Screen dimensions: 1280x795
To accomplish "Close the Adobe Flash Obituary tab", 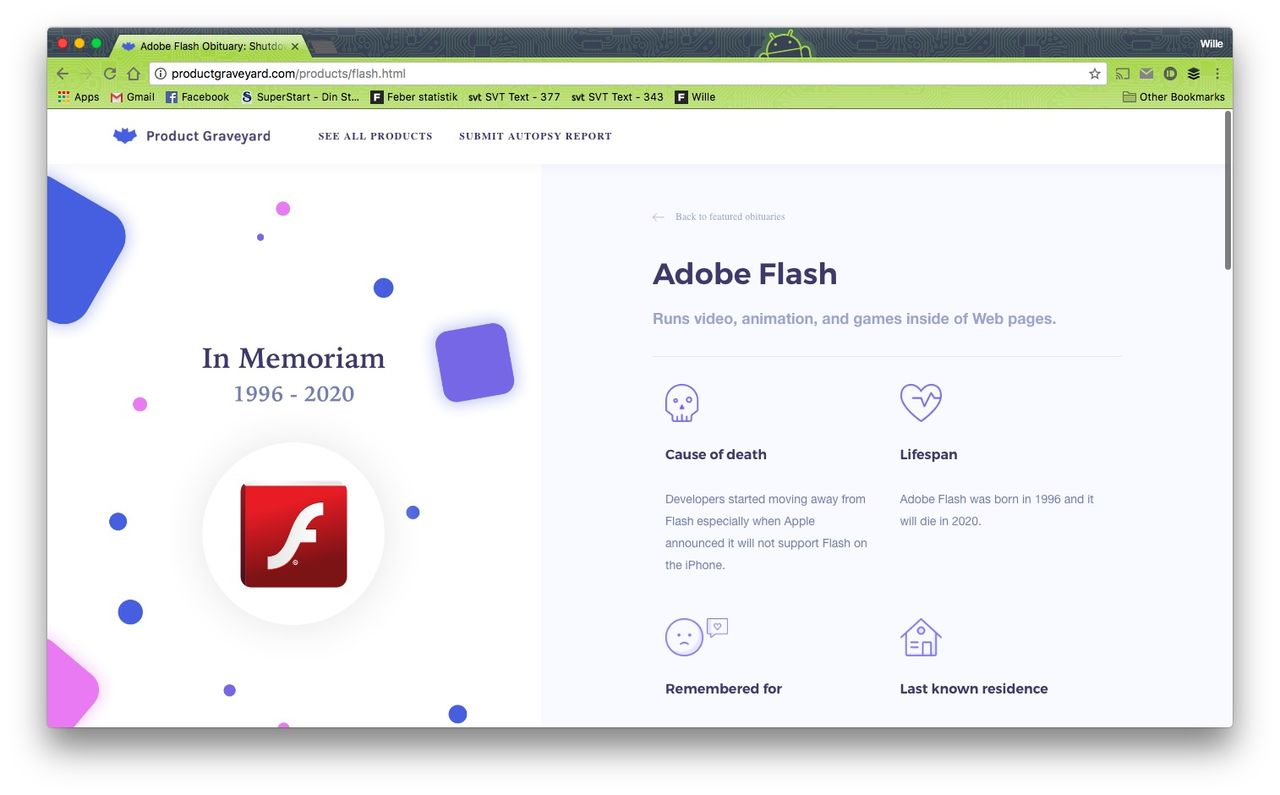I will click(x=295, y=46).
